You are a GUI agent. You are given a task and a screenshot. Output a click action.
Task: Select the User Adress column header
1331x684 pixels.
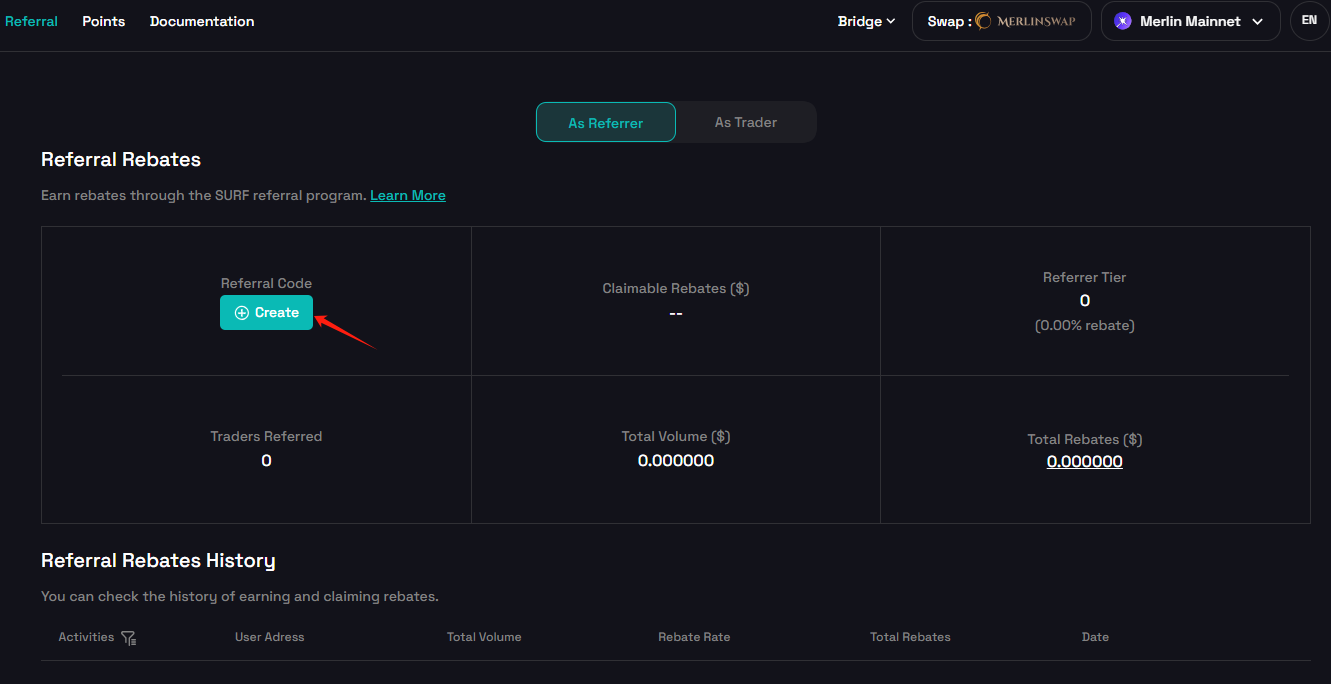click(269, 637)
